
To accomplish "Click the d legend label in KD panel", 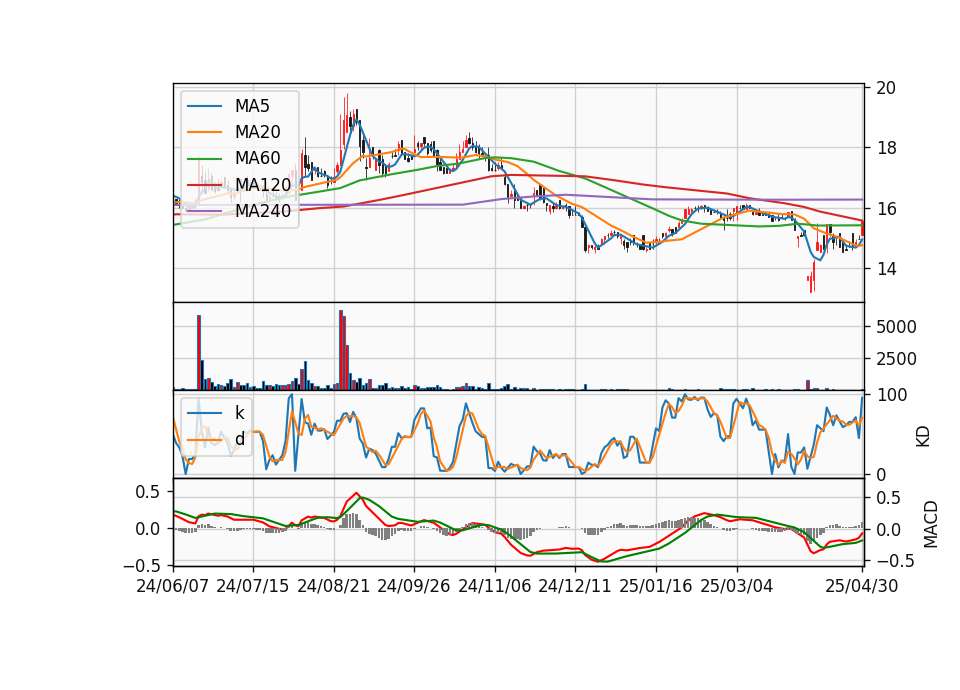I will point(239,438).
